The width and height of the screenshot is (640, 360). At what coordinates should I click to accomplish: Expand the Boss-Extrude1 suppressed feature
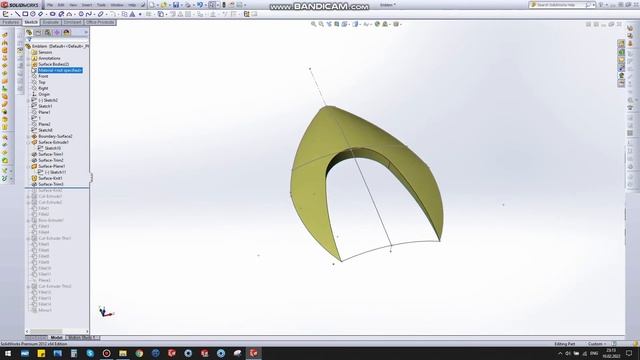pos(28,220)
